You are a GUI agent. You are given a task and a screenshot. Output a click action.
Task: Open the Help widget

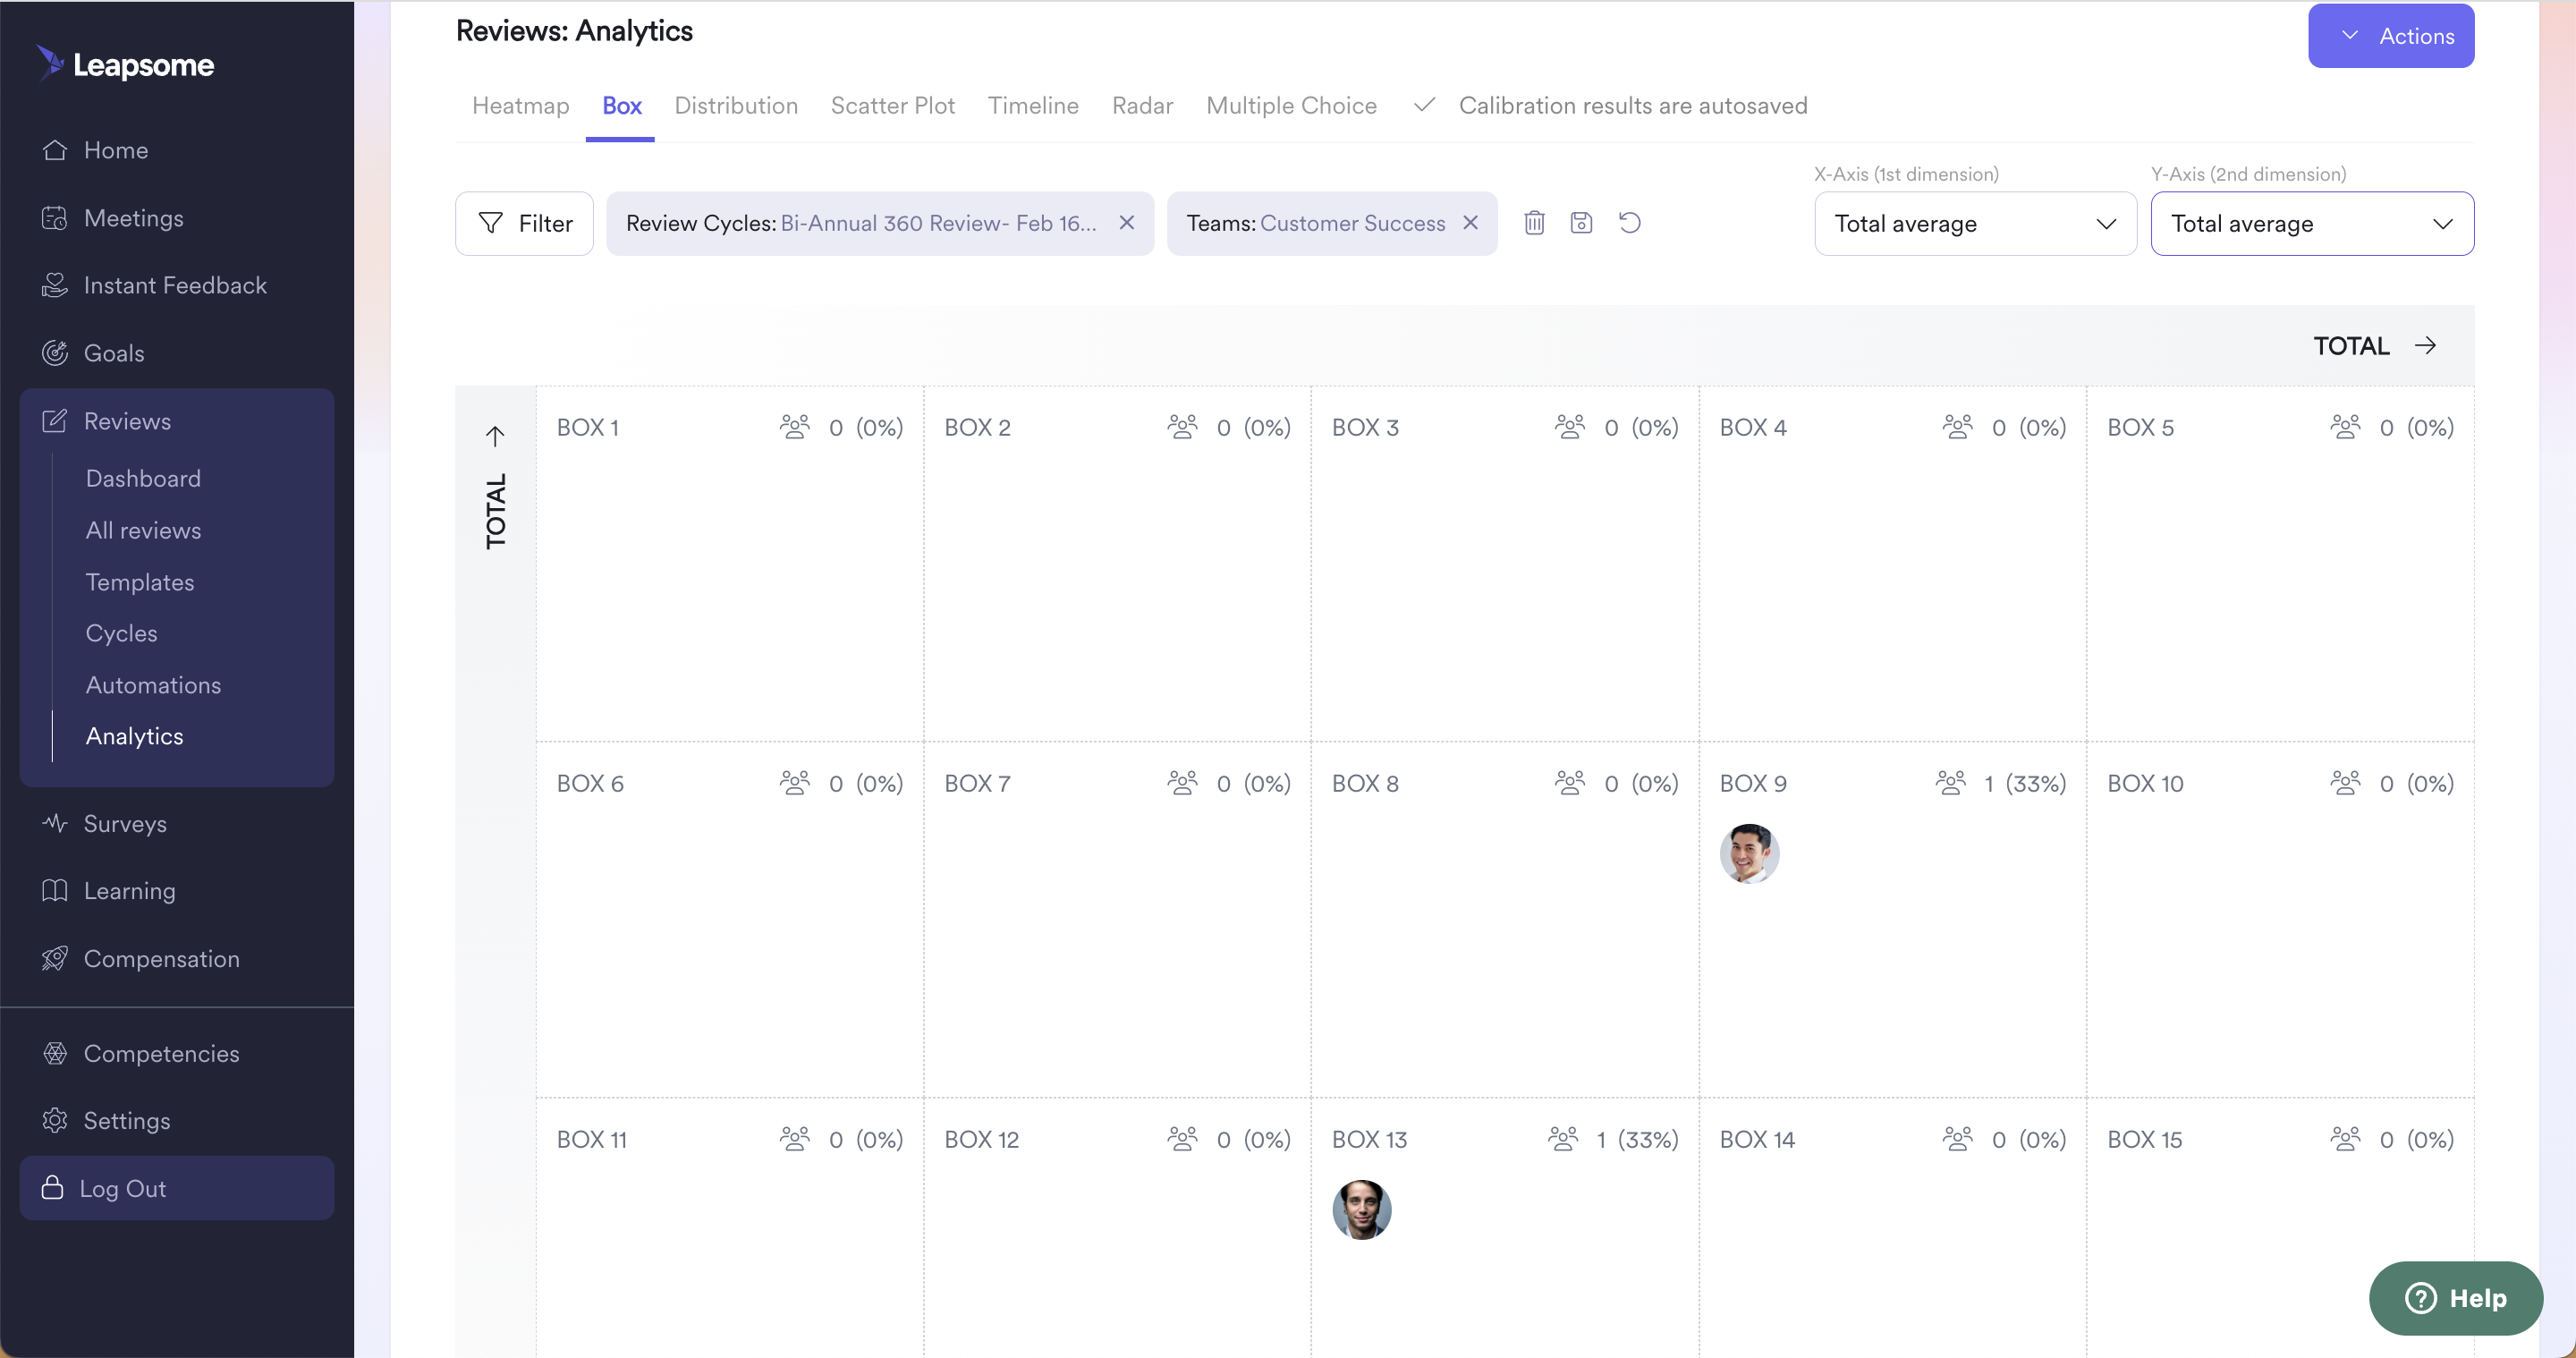pos(2455,1298)
